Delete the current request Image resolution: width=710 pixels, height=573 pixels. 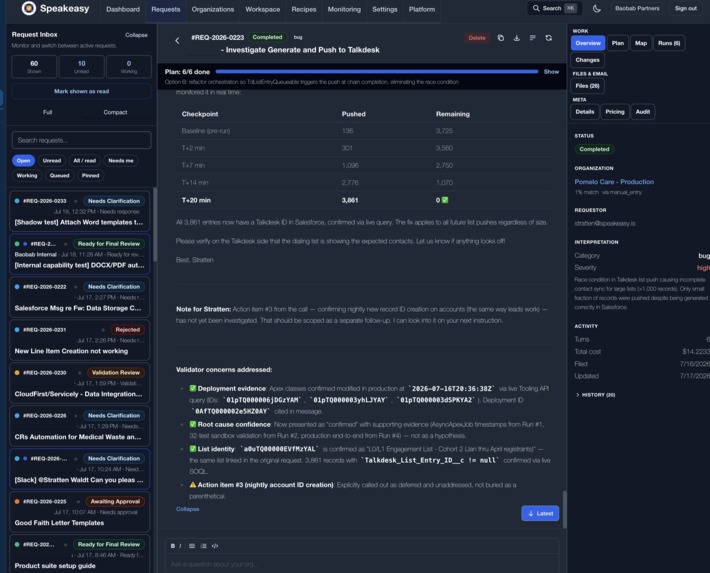click(x=477, y=38)
